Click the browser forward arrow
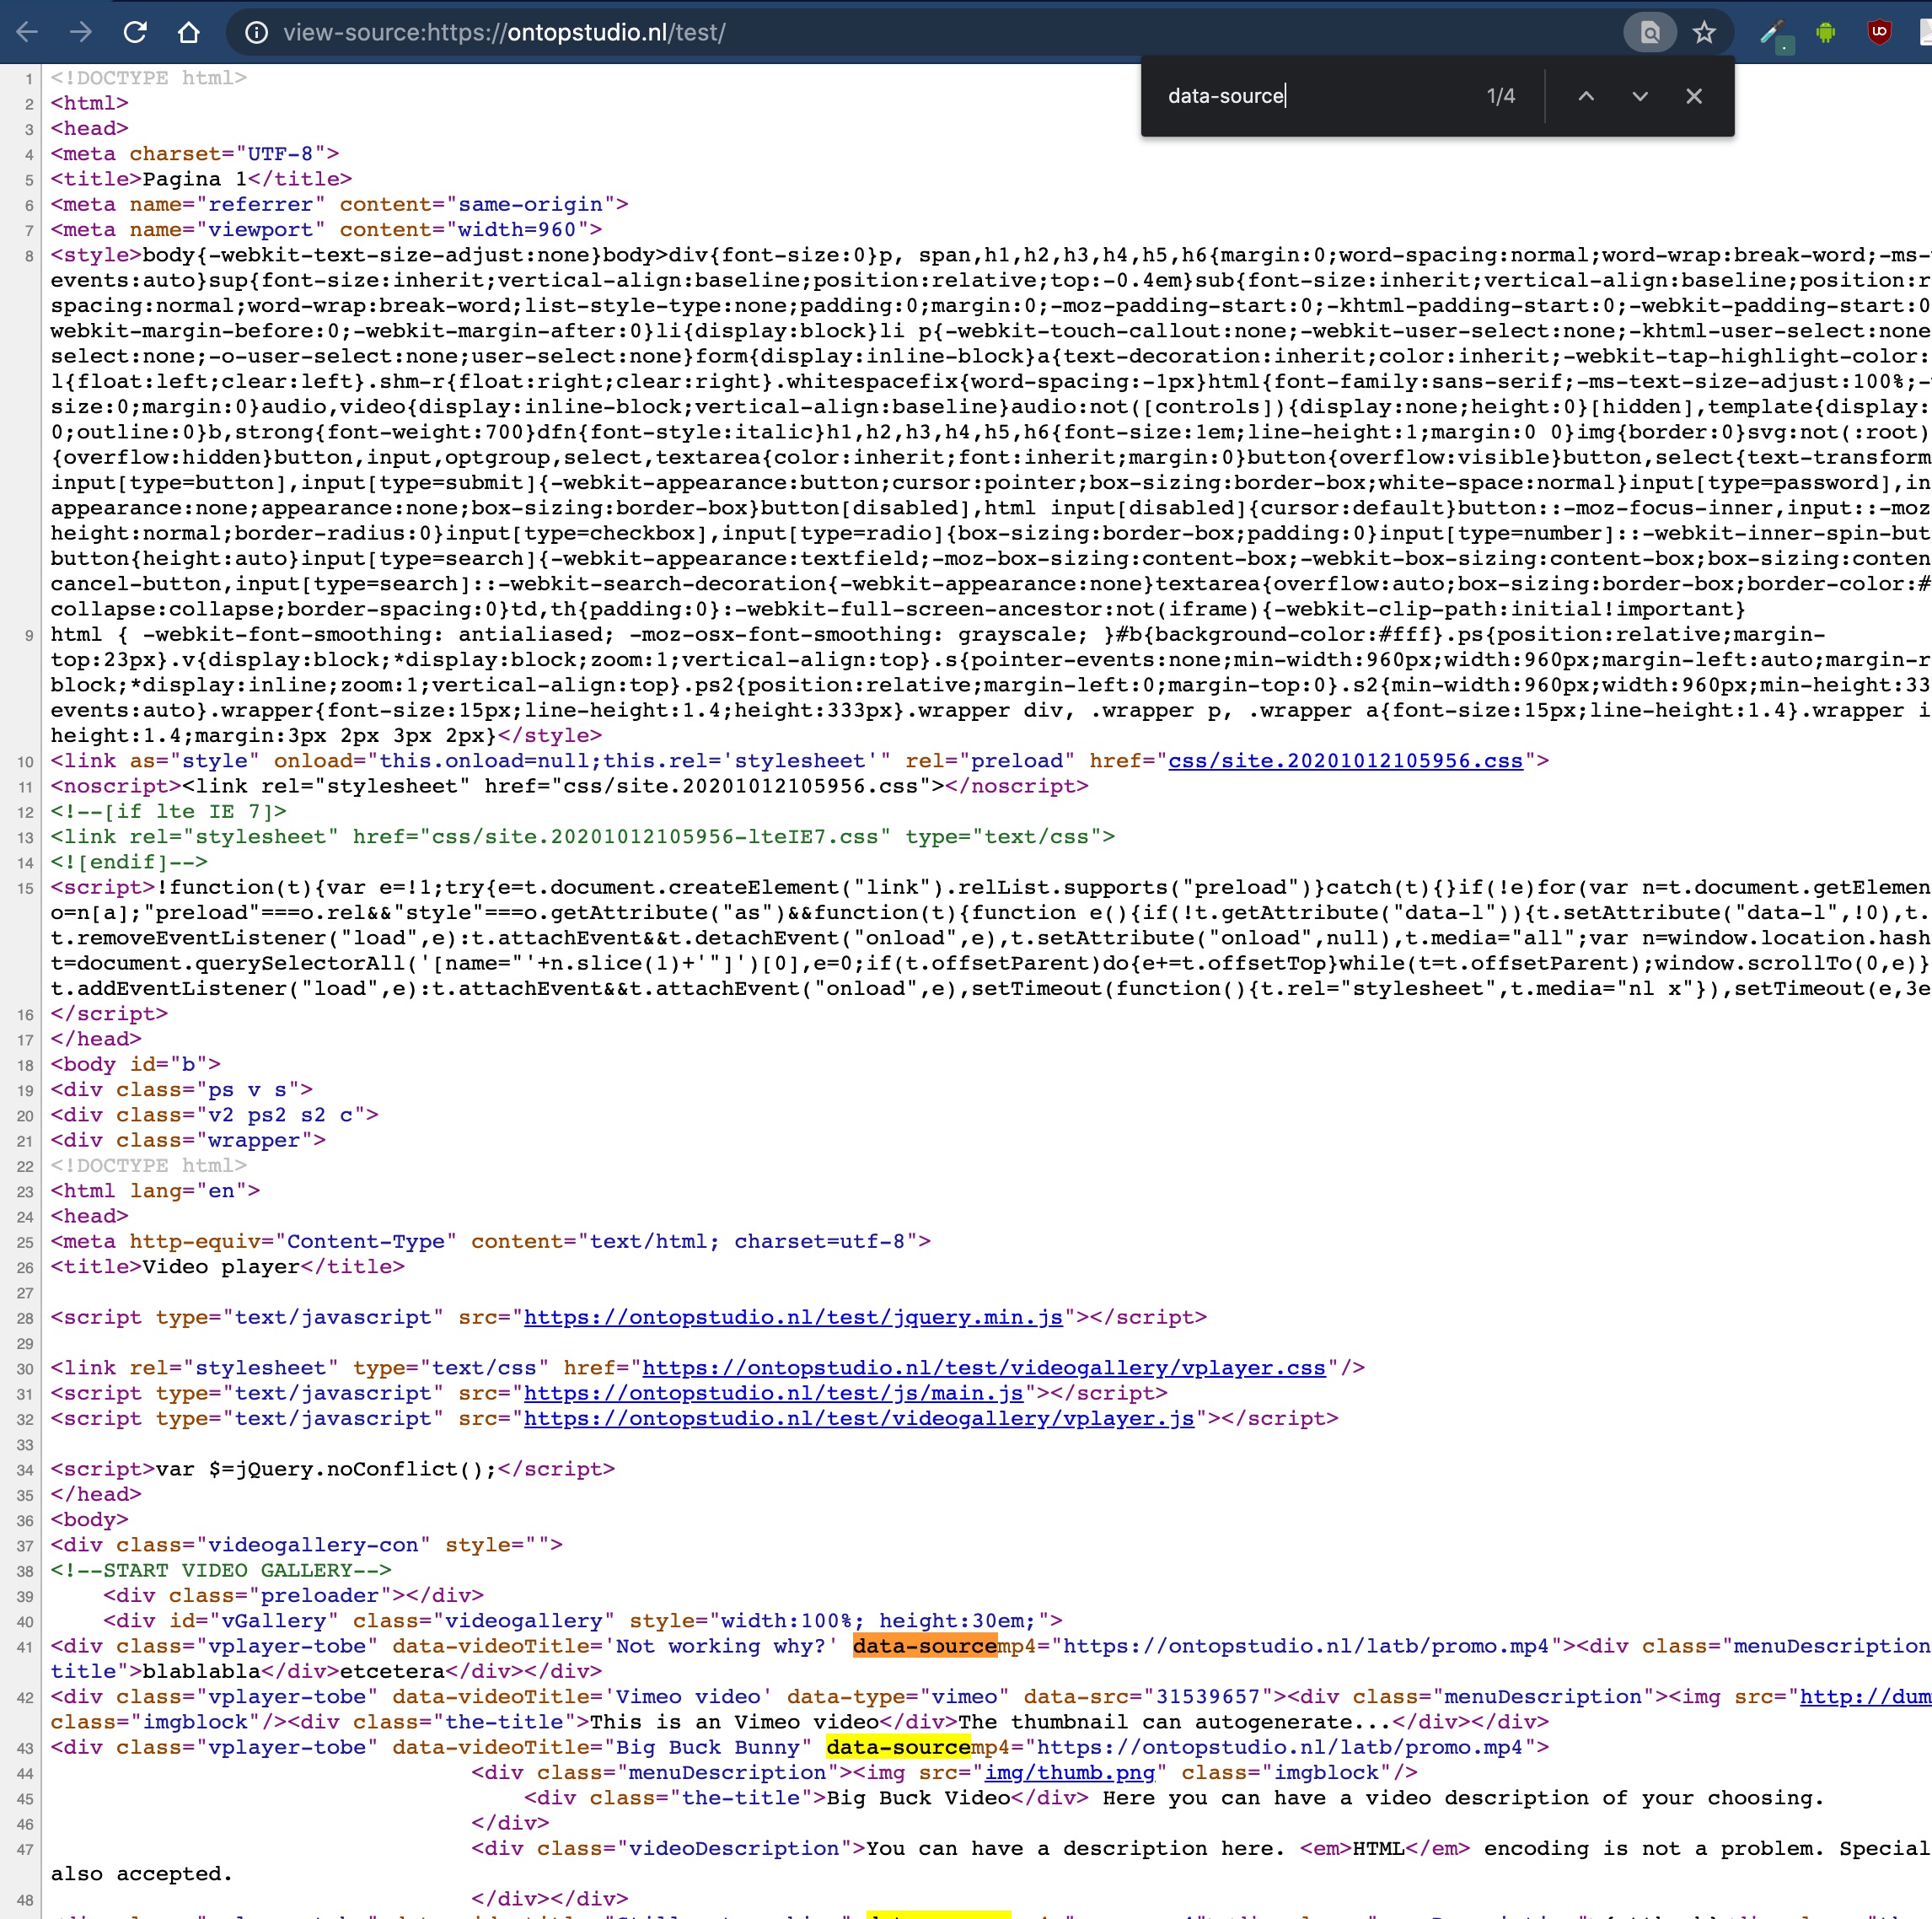1932x1919 pixels. (x=81, y=32)
